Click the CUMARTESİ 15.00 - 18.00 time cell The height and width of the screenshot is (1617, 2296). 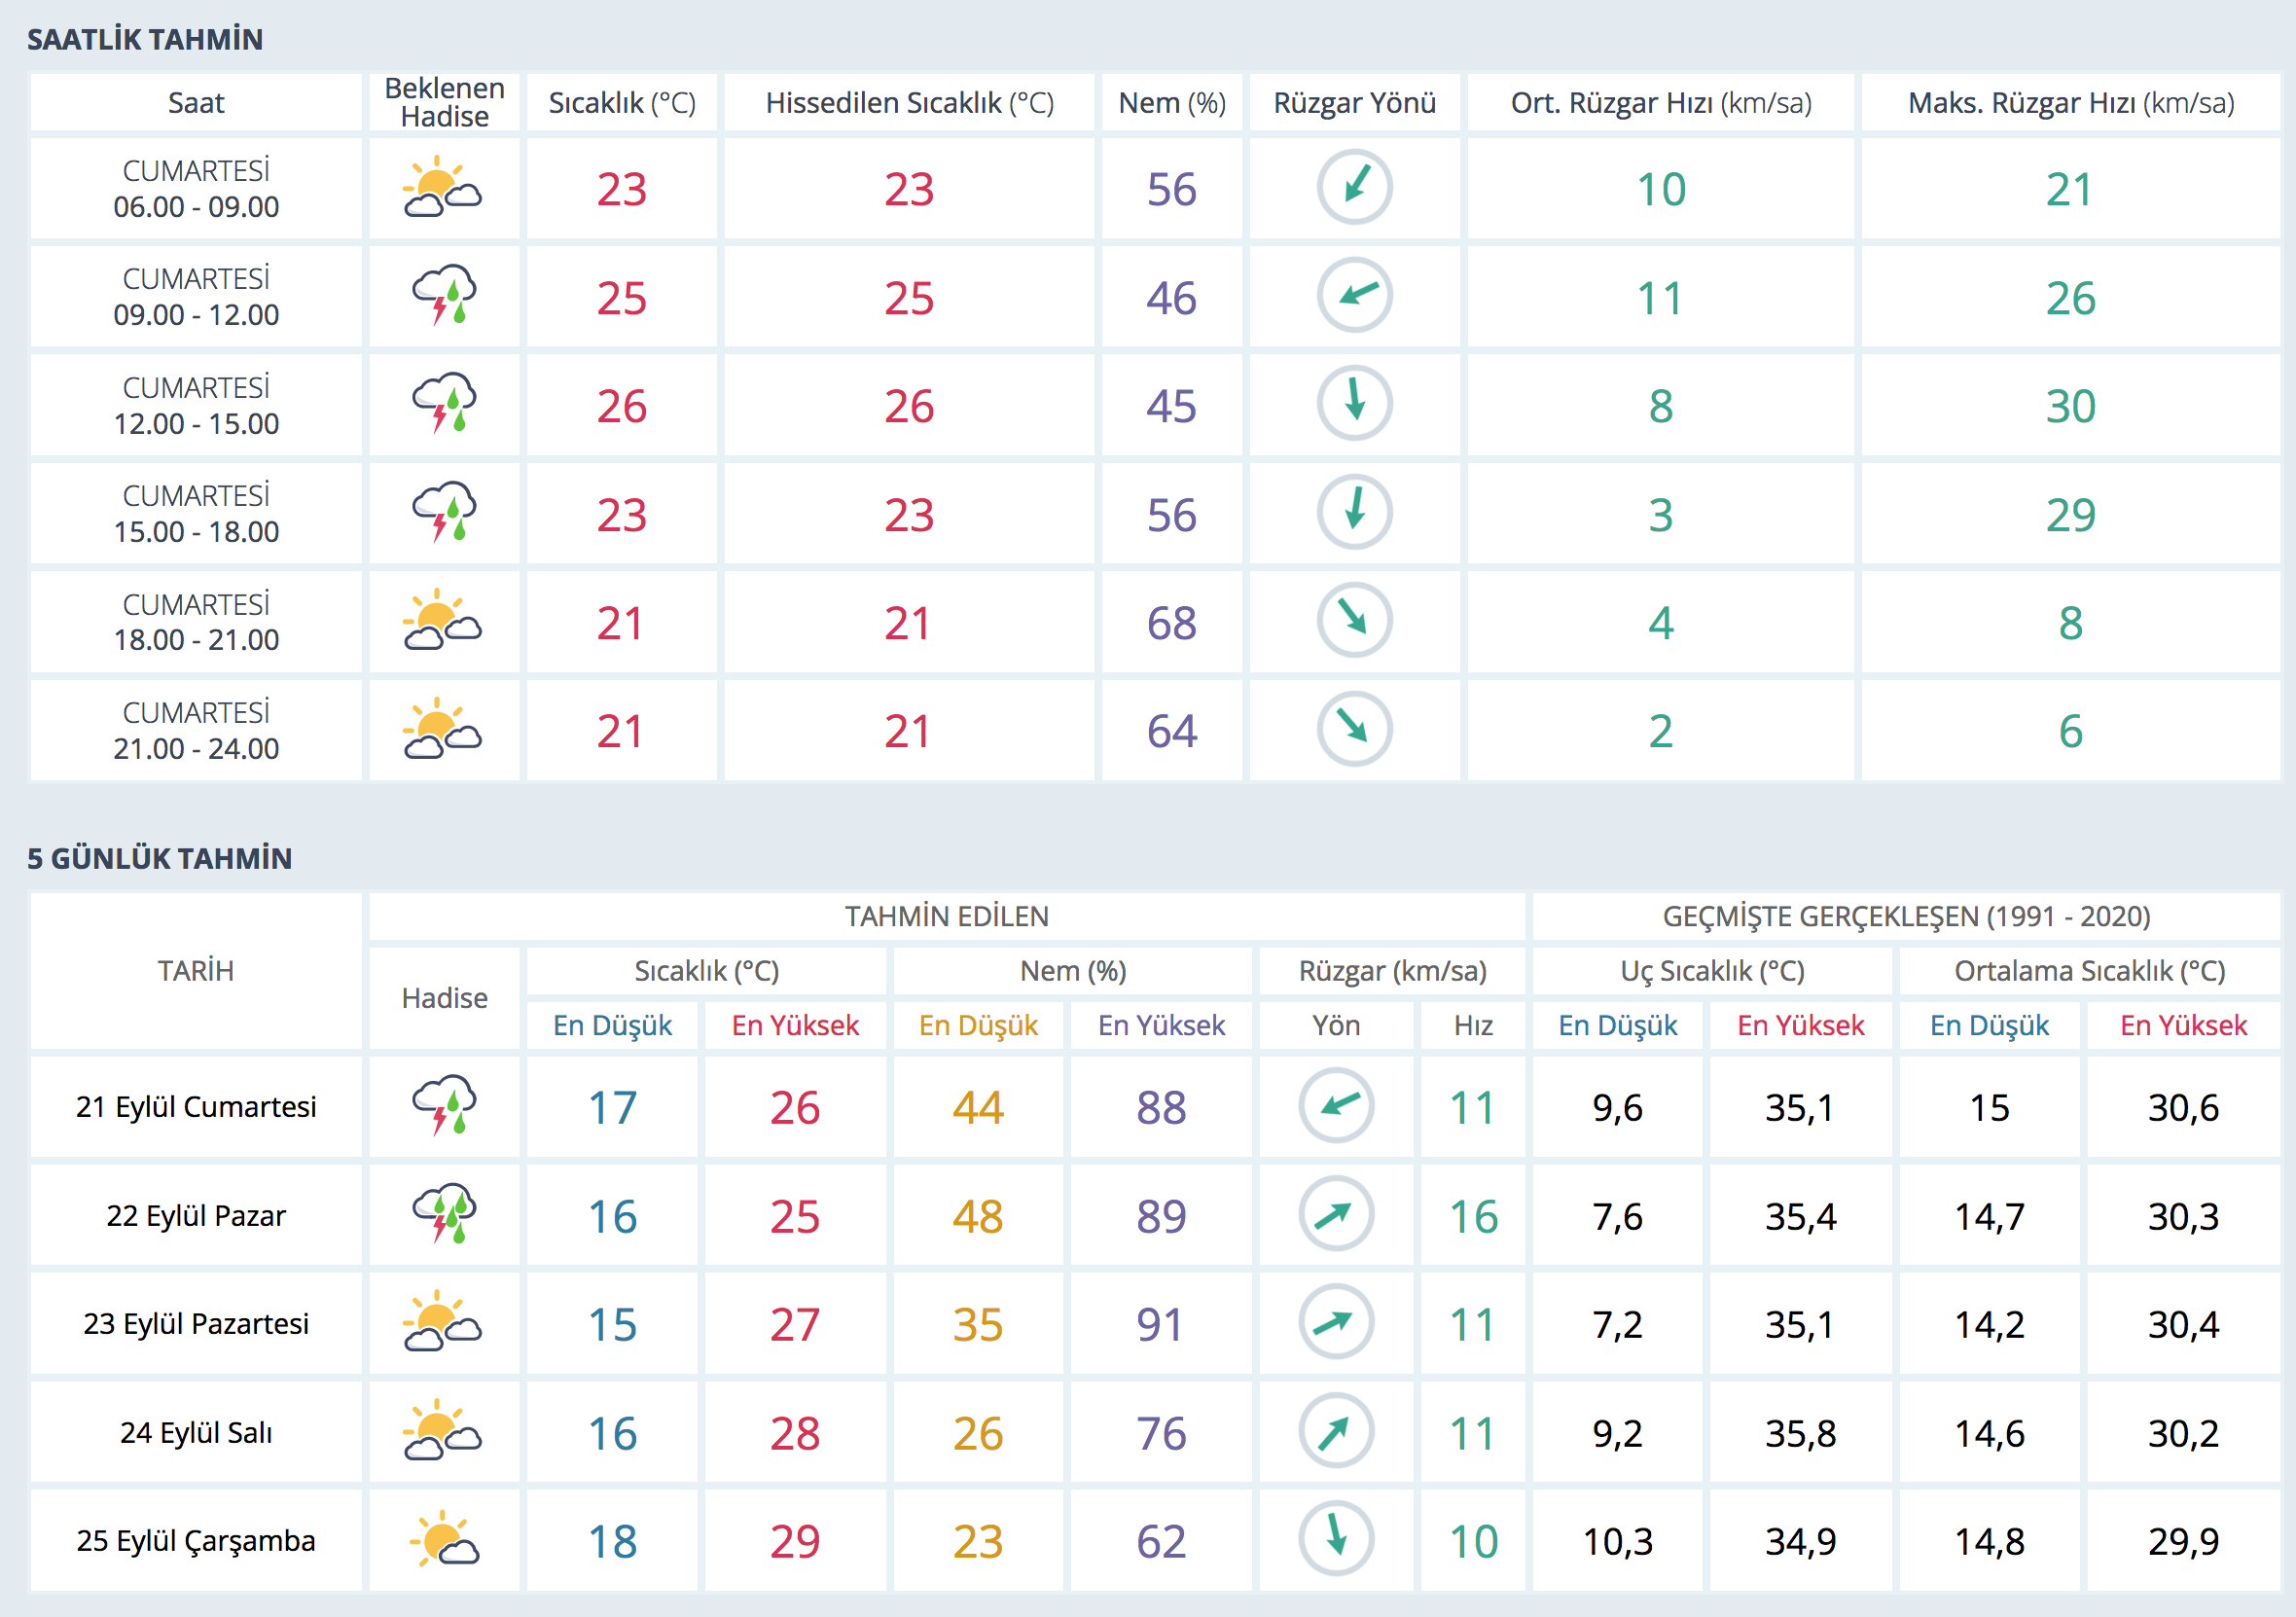pos(196,513)
